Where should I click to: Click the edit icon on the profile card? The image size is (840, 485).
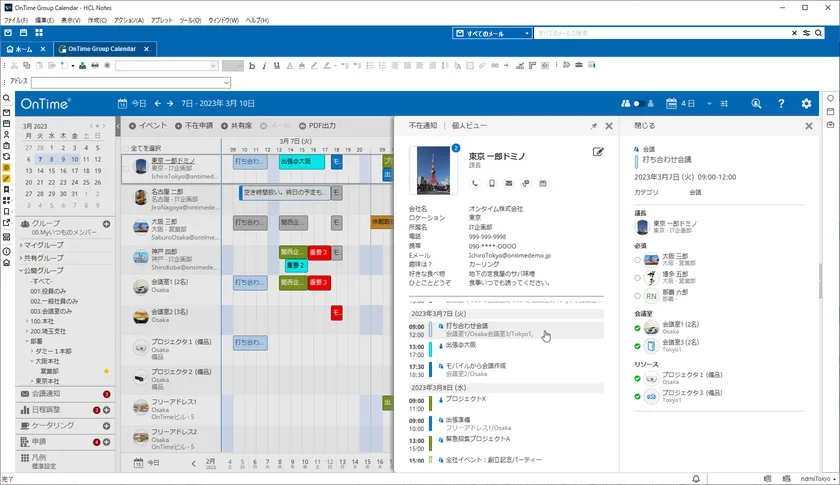[598, 152]
